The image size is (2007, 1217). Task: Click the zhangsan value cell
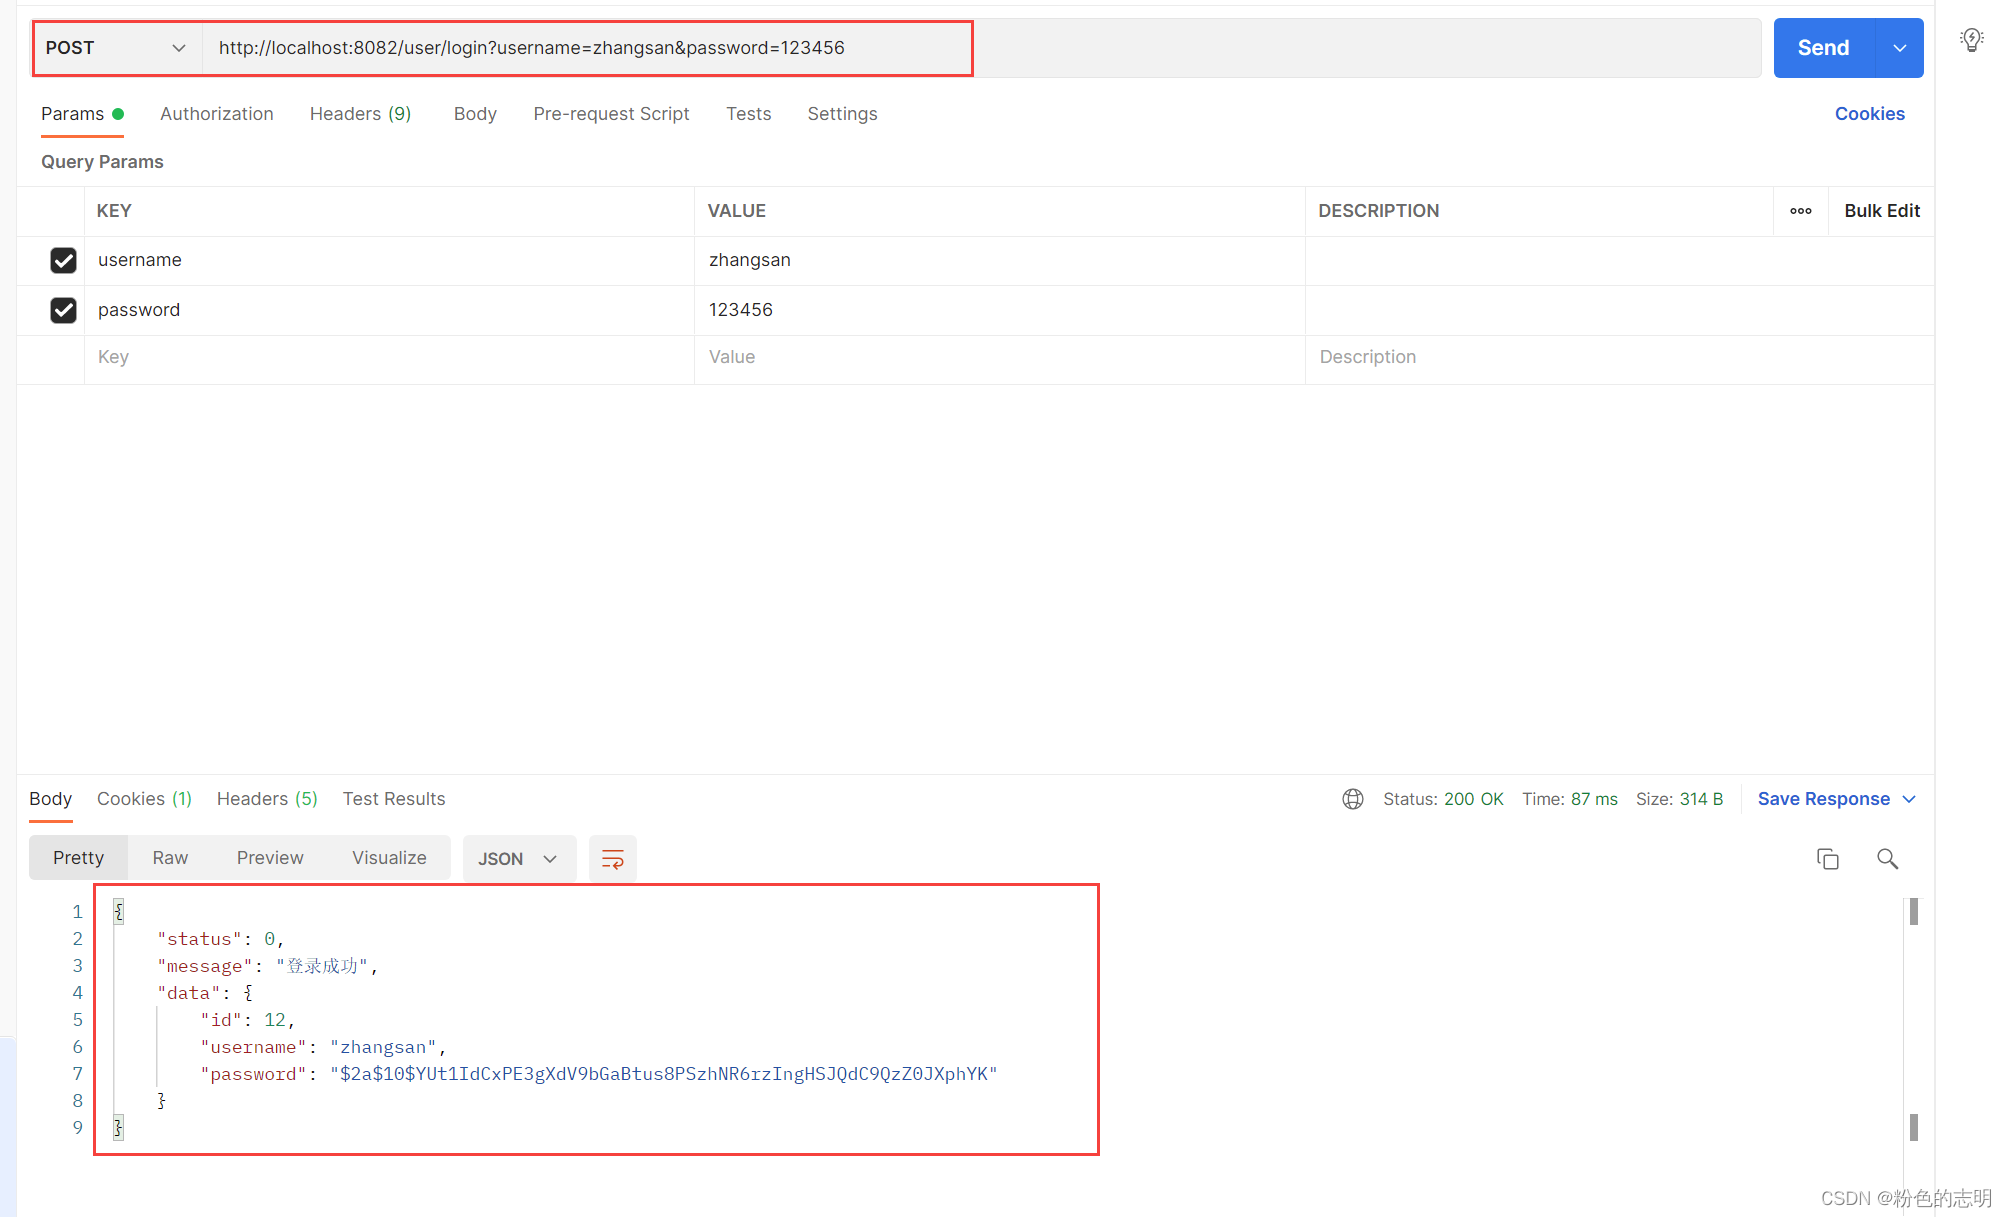(999, 260)
